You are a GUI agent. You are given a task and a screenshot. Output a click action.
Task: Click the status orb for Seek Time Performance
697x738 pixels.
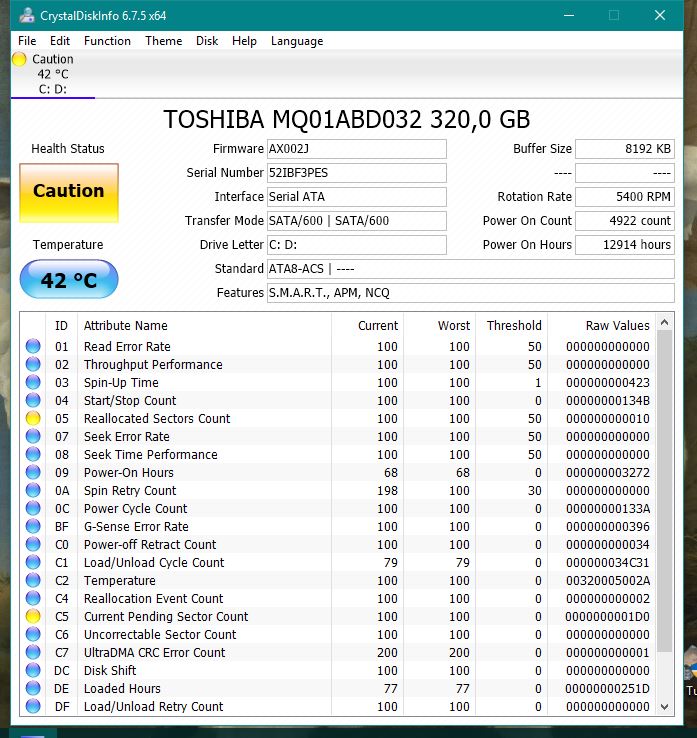coord(33,454)
